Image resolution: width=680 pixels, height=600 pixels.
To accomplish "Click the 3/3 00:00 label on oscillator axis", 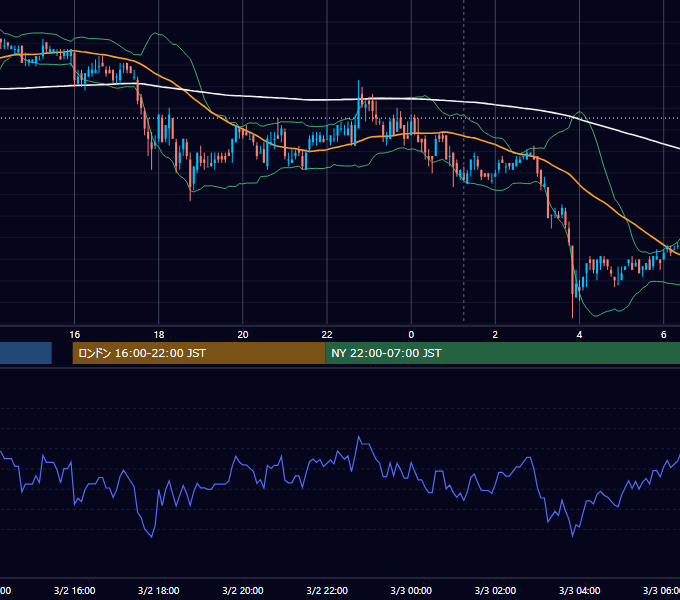I will 411,590.
